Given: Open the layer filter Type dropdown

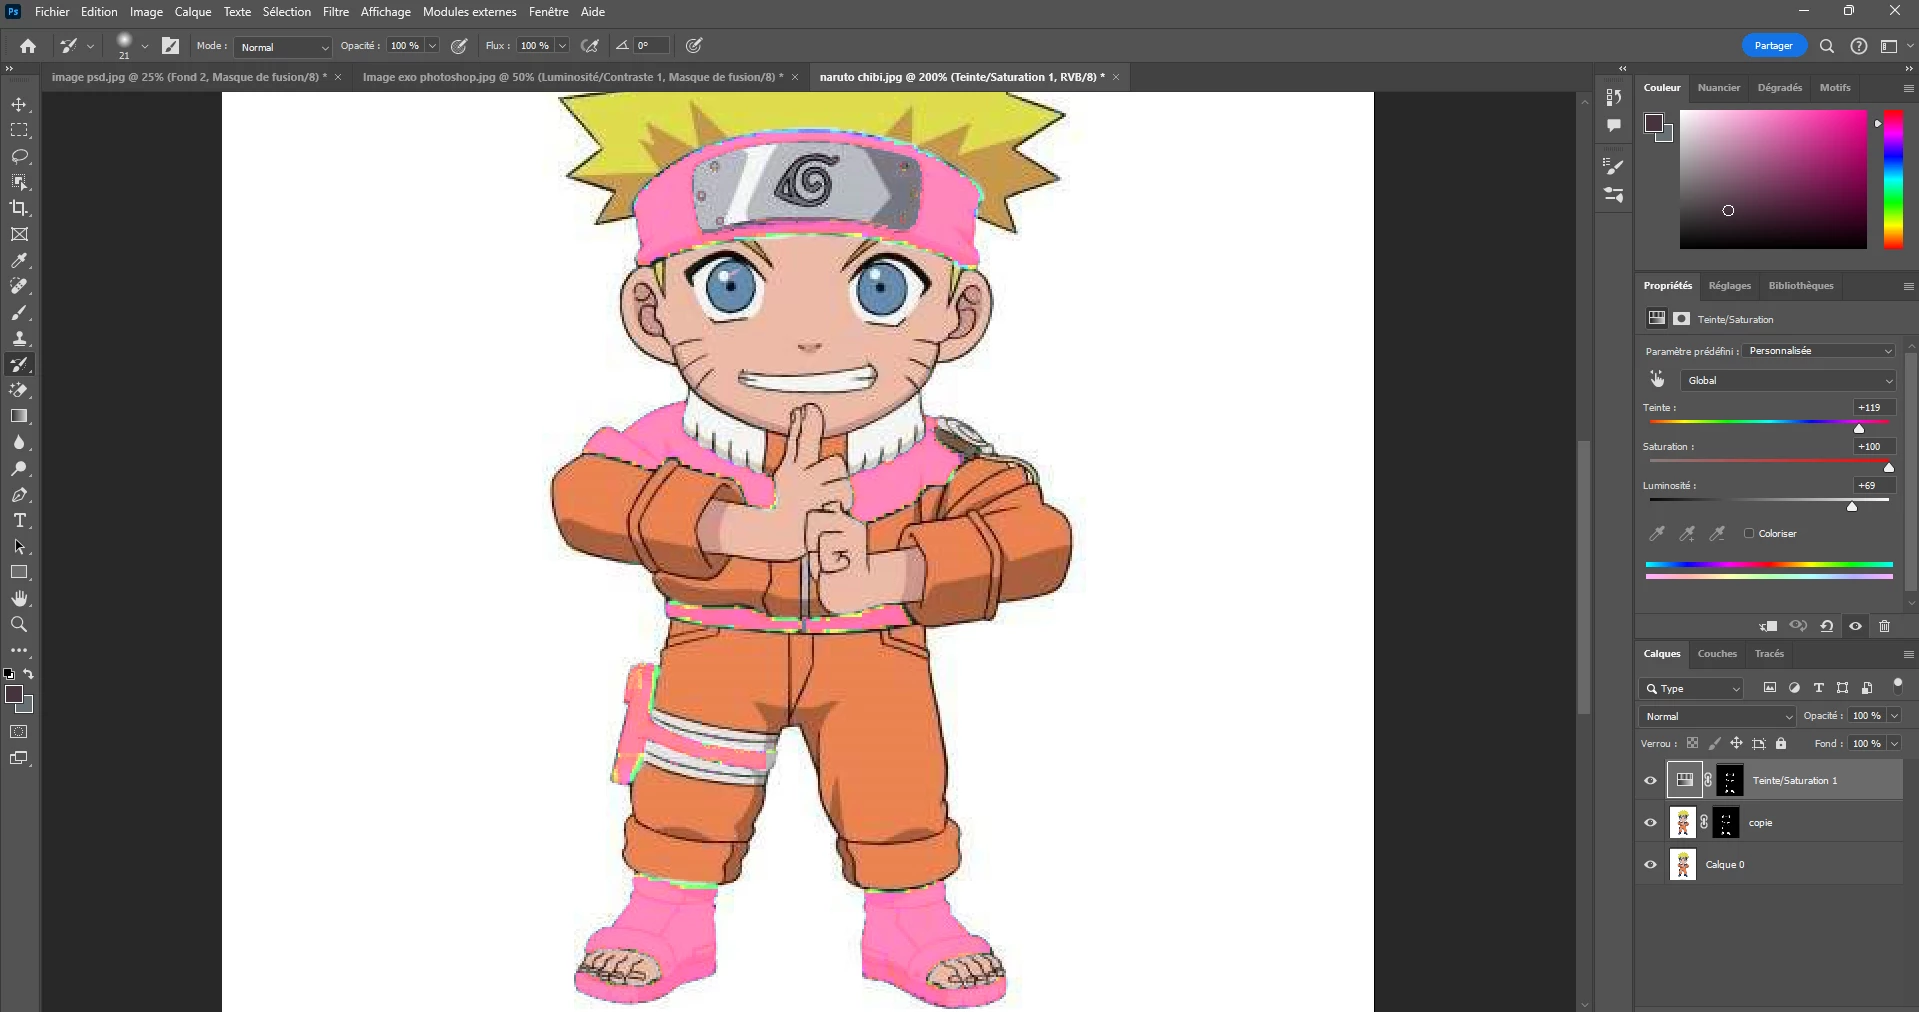Looking at the screenshot, I should coord(1692,689).
